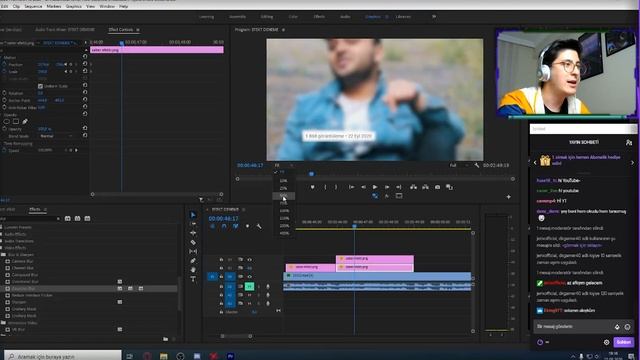
Task: Reset the Position parameter
Action: (x=85, y=64)
